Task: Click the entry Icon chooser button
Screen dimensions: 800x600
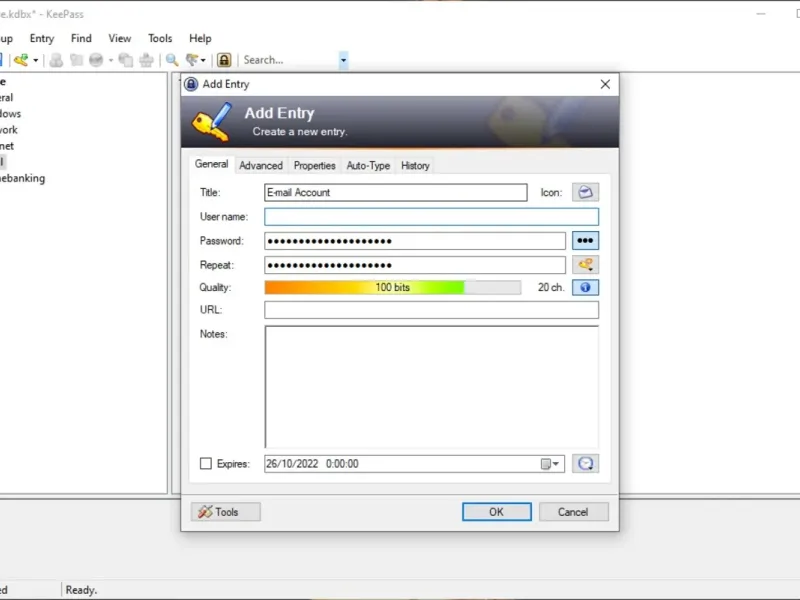Action: tap(585, 192)
